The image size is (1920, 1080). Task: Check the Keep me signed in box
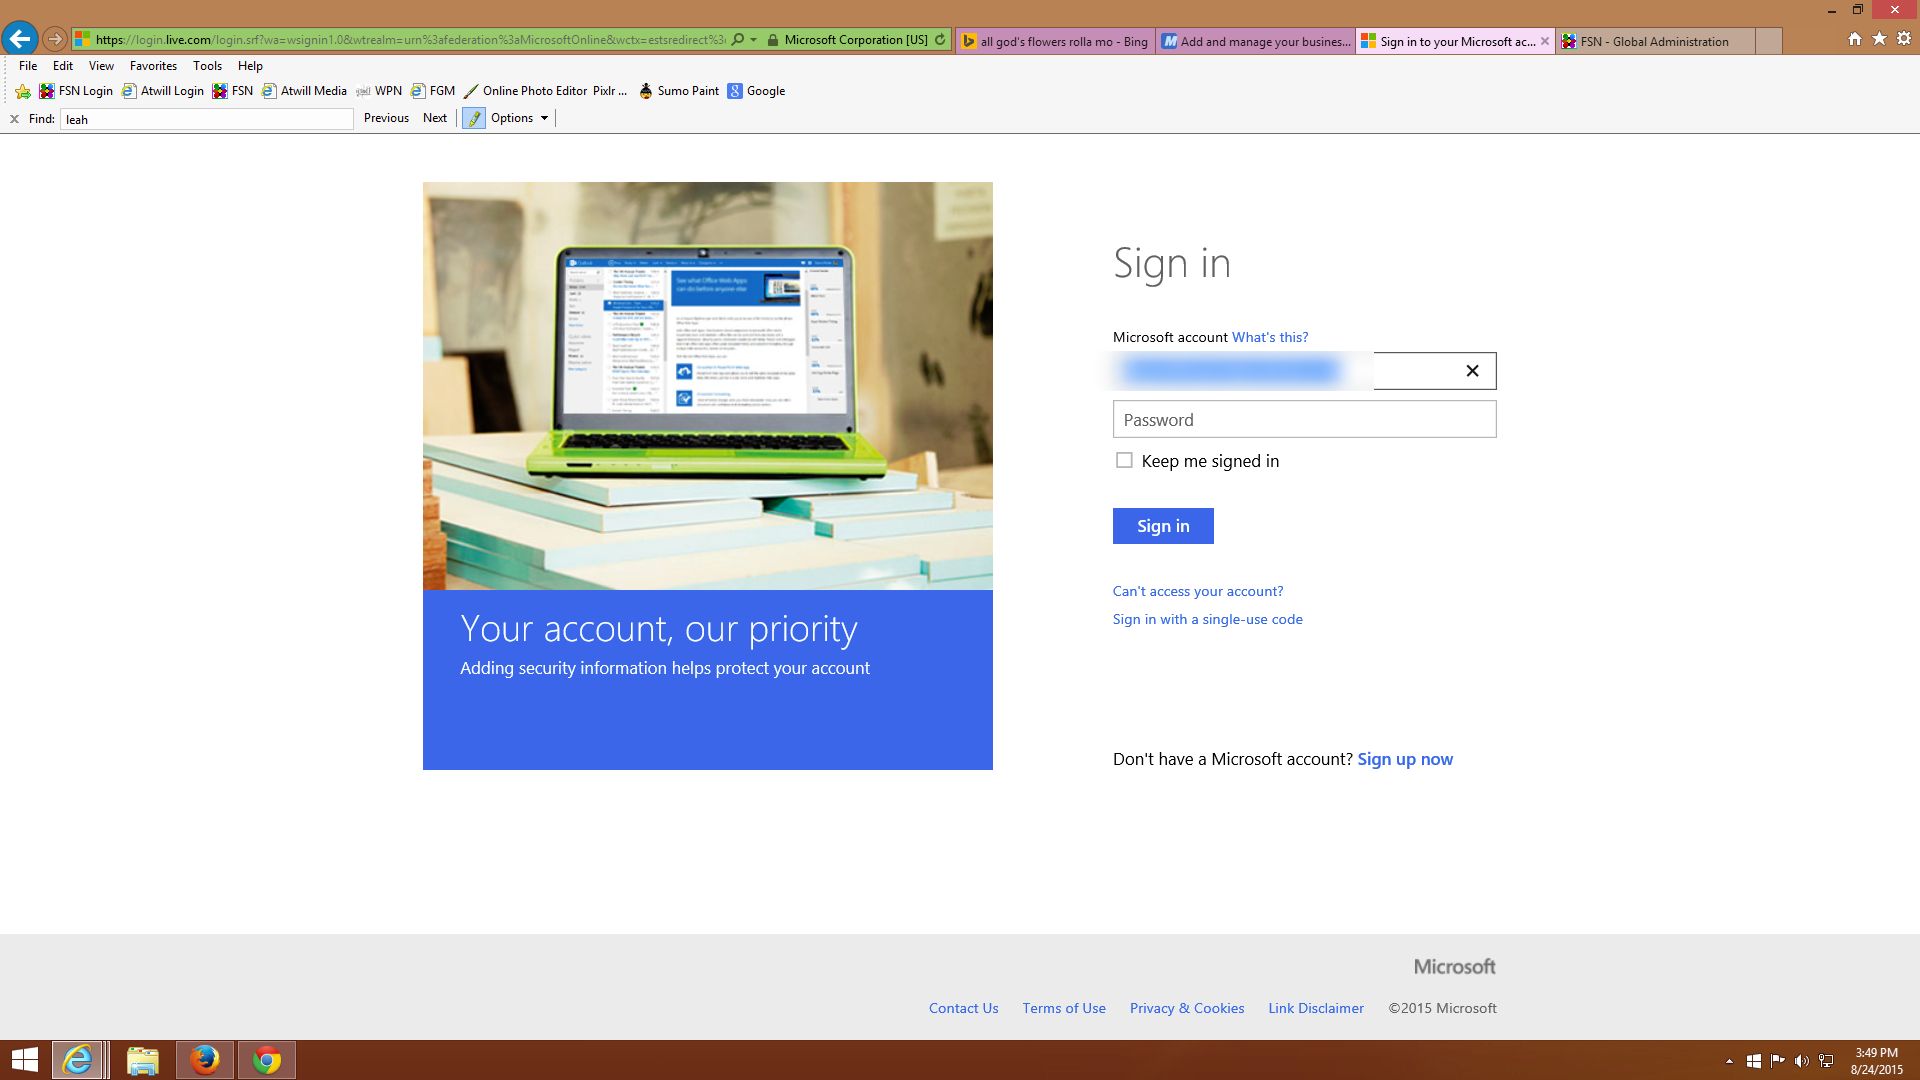1124,460
